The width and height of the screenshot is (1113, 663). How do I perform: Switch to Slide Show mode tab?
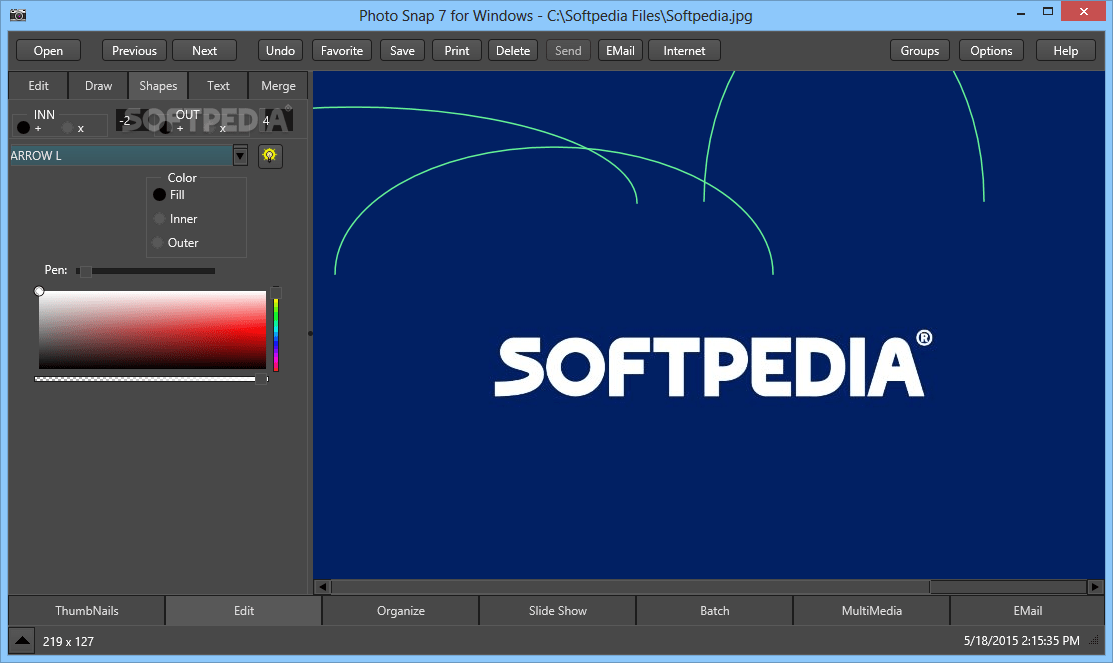tap(557, 611)
